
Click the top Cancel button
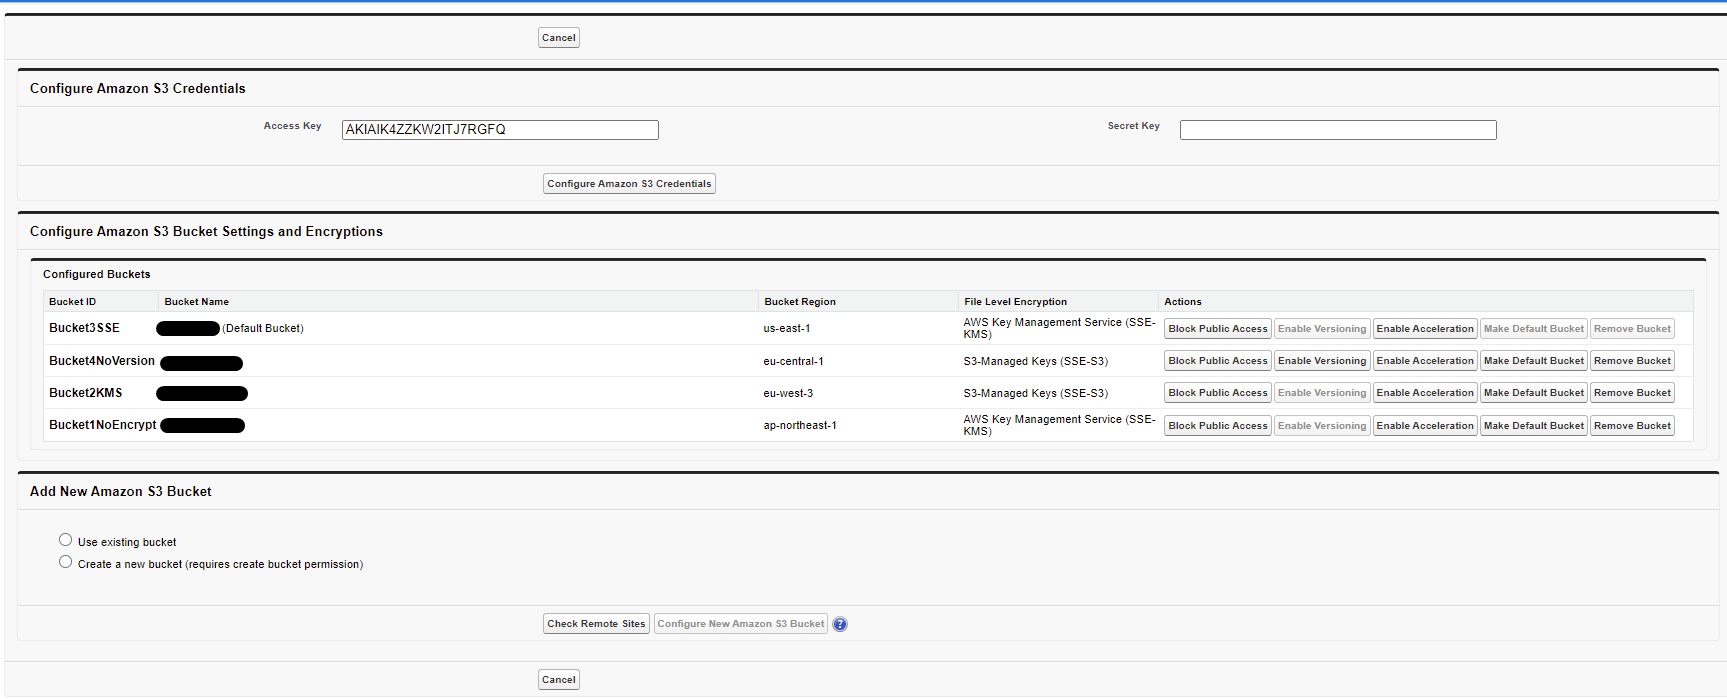[x=558, y=38]
